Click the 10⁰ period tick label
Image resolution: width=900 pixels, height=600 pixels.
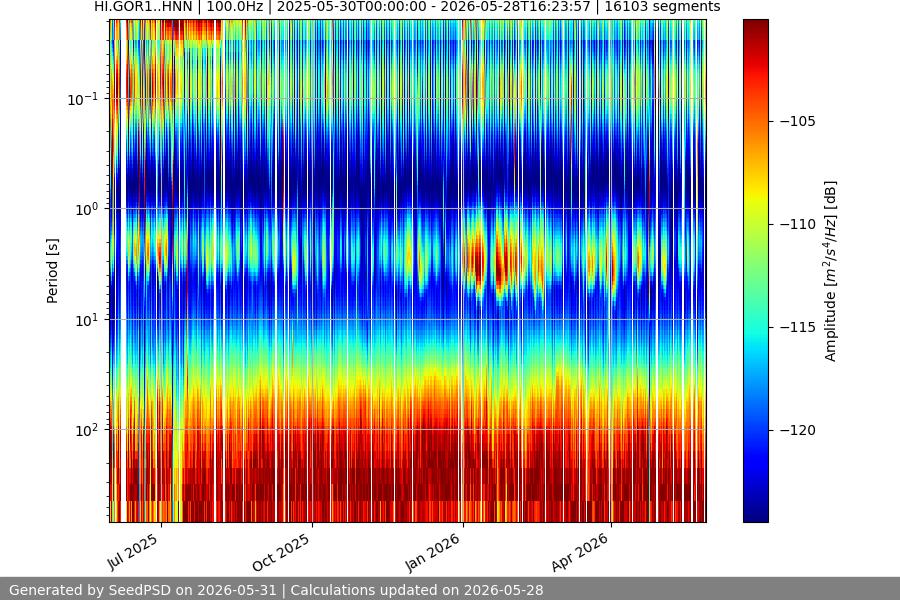[x=86, y=209]
